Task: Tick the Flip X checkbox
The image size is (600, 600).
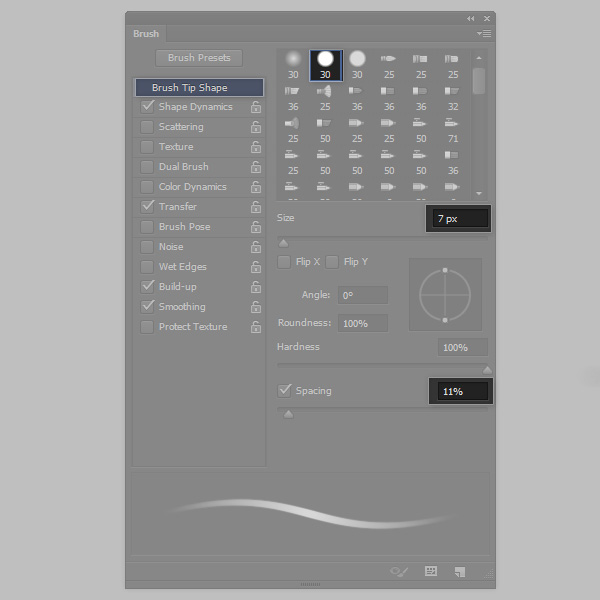Action: coord(284,262)
